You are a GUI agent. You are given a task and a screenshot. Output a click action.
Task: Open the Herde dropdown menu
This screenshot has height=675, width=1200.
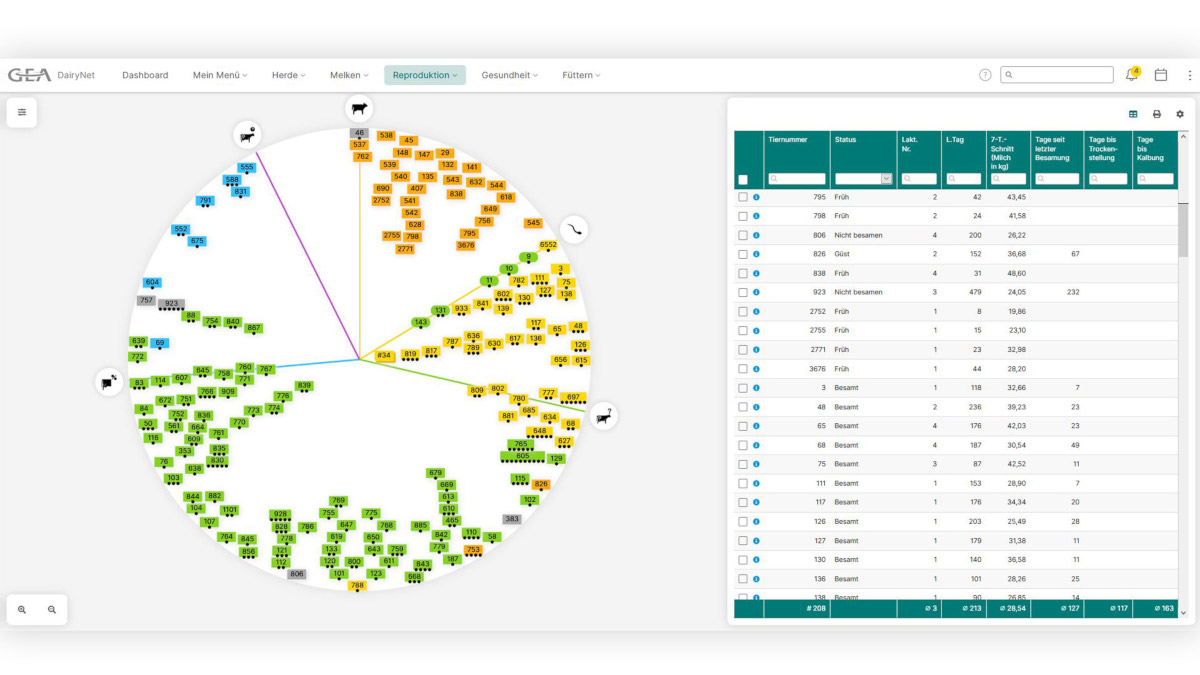pyautogui.click(x=288, y=74)
